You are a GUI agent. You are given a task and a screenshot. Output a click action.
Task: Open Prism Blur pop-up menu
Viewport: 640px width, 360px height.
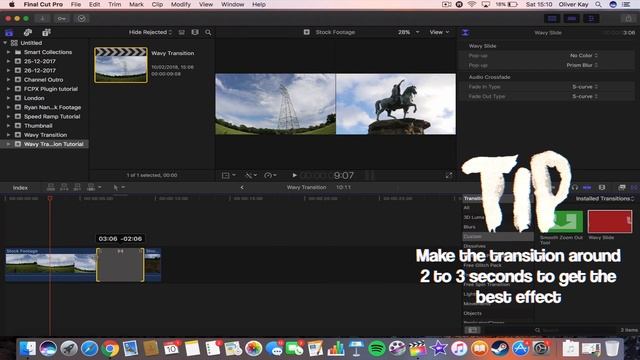(582, 65)
